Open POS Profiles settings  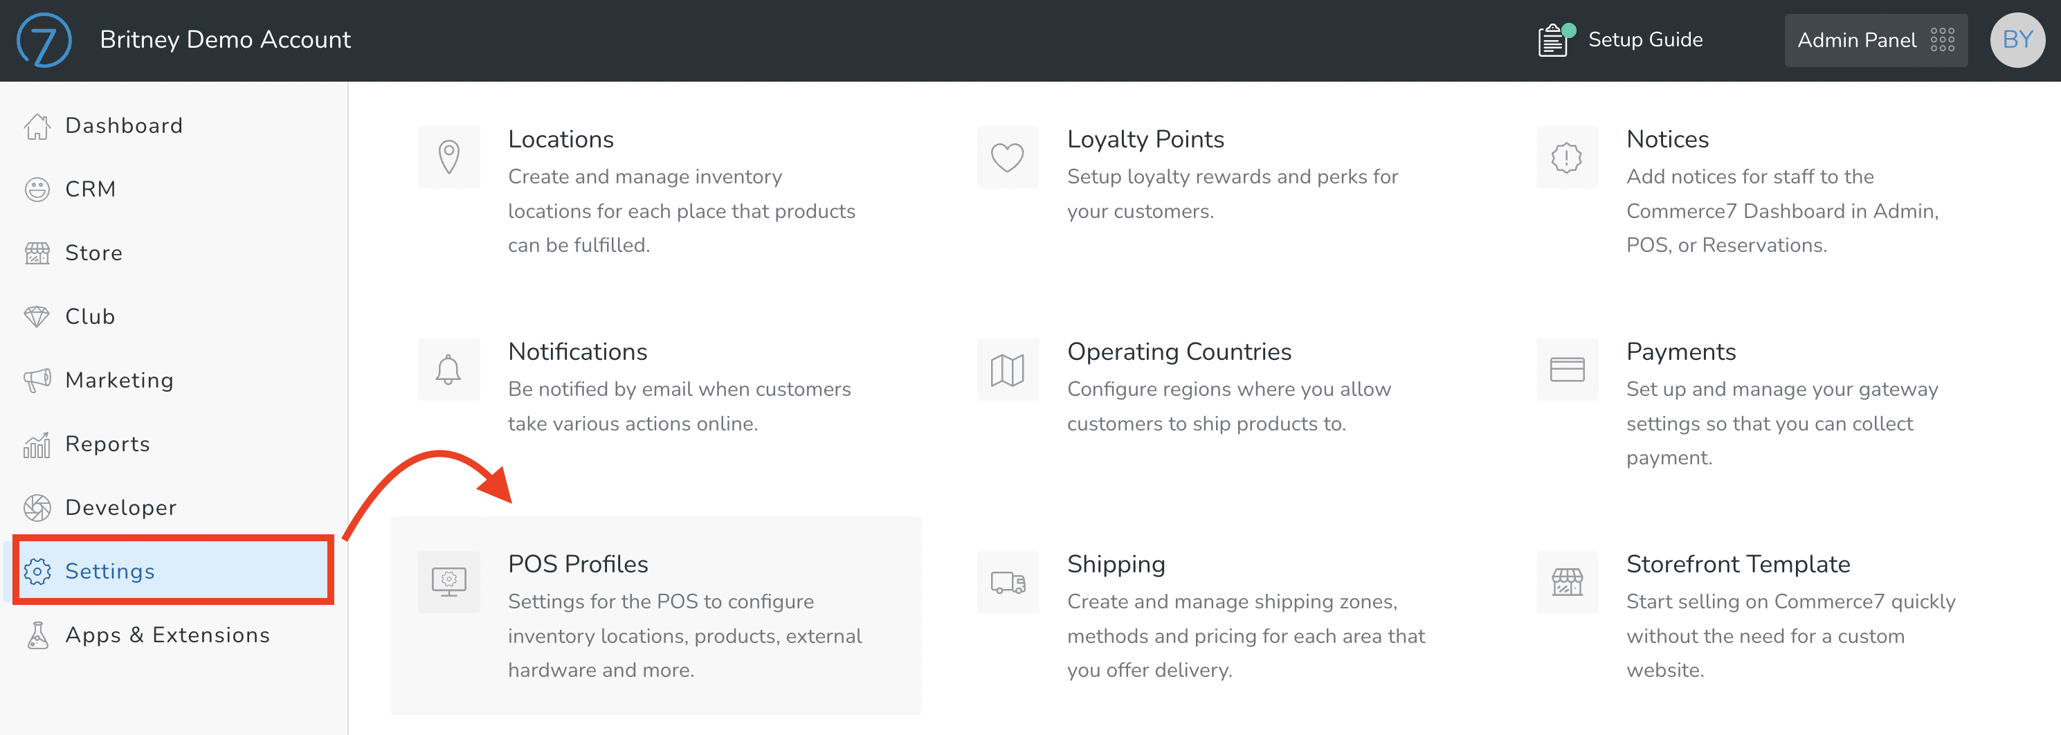578,563
